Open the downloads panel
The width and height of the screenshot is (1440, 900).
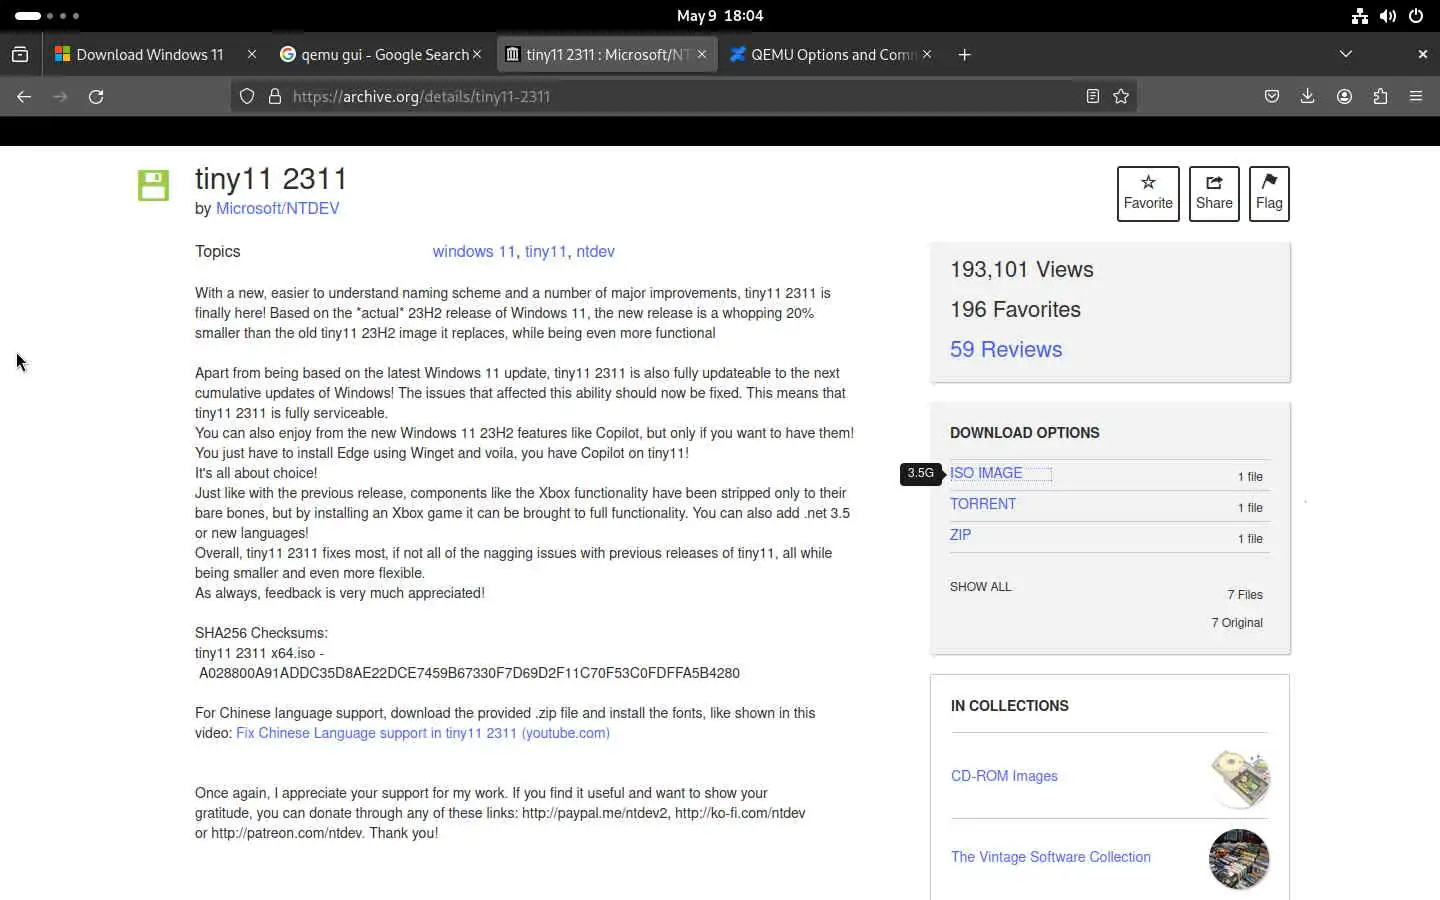coord(1307,96)
